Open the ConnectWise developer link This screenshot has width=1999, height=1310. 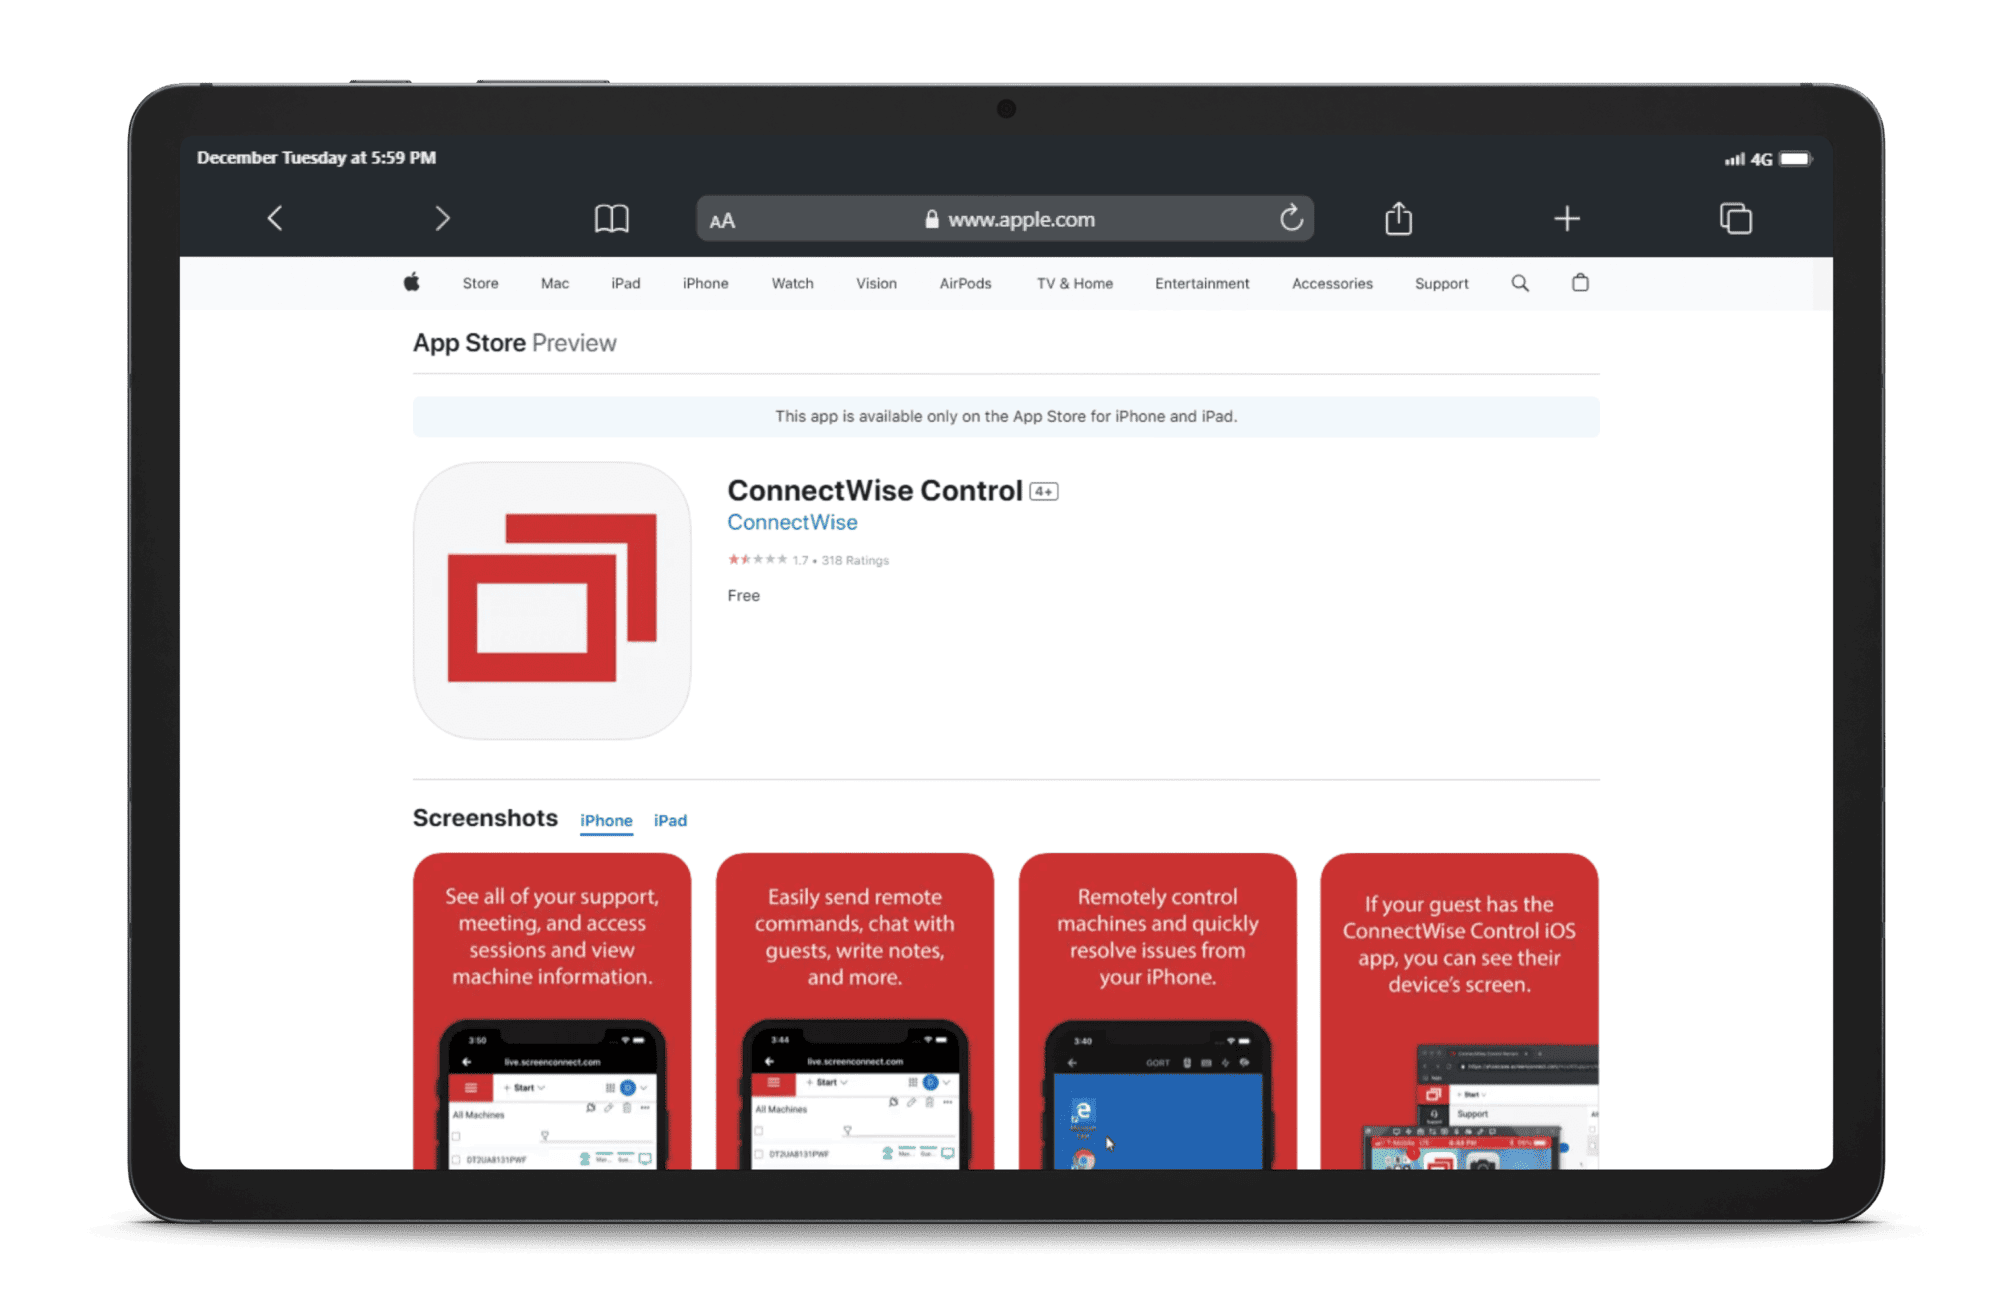[792, 522]
